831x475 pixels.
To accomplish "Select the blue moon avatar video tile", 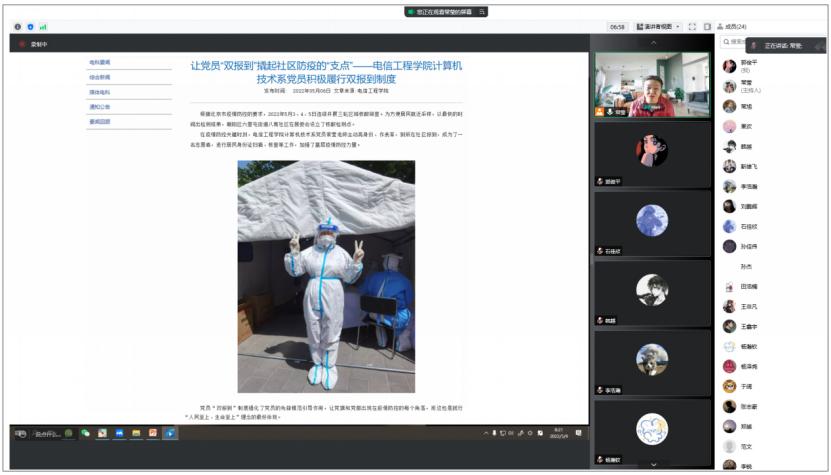I will (x=652, y=224).
